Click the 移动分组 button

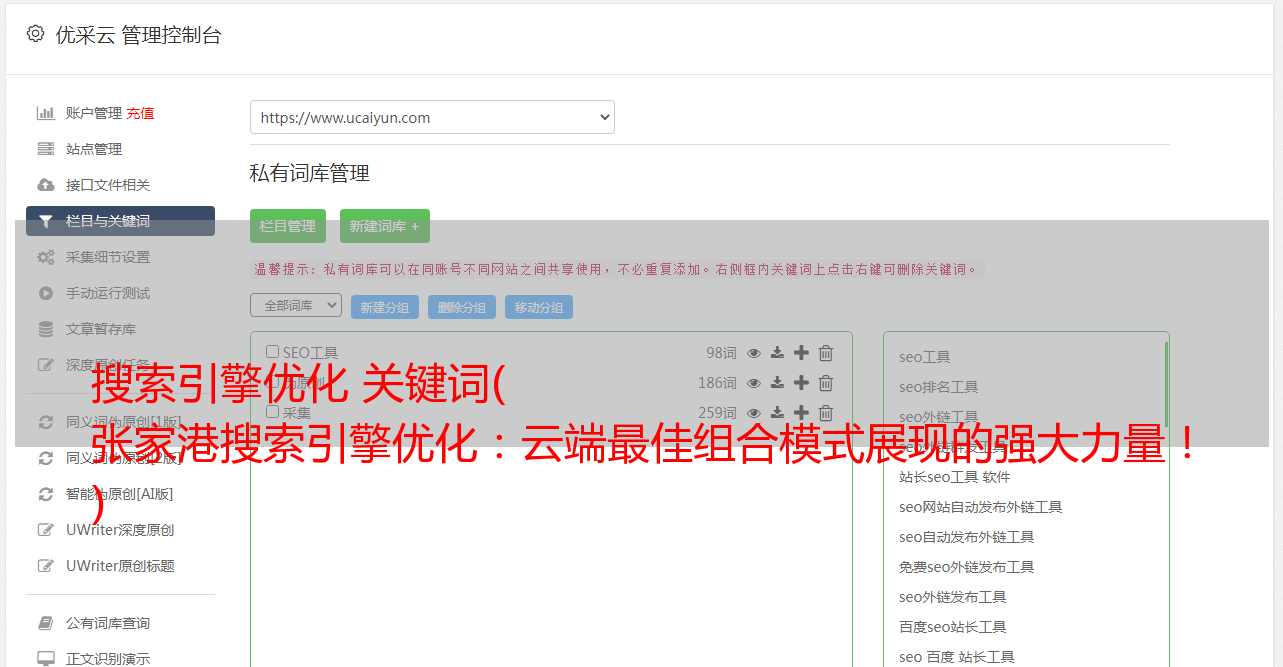pyautogui.click(x=539, y=307)
